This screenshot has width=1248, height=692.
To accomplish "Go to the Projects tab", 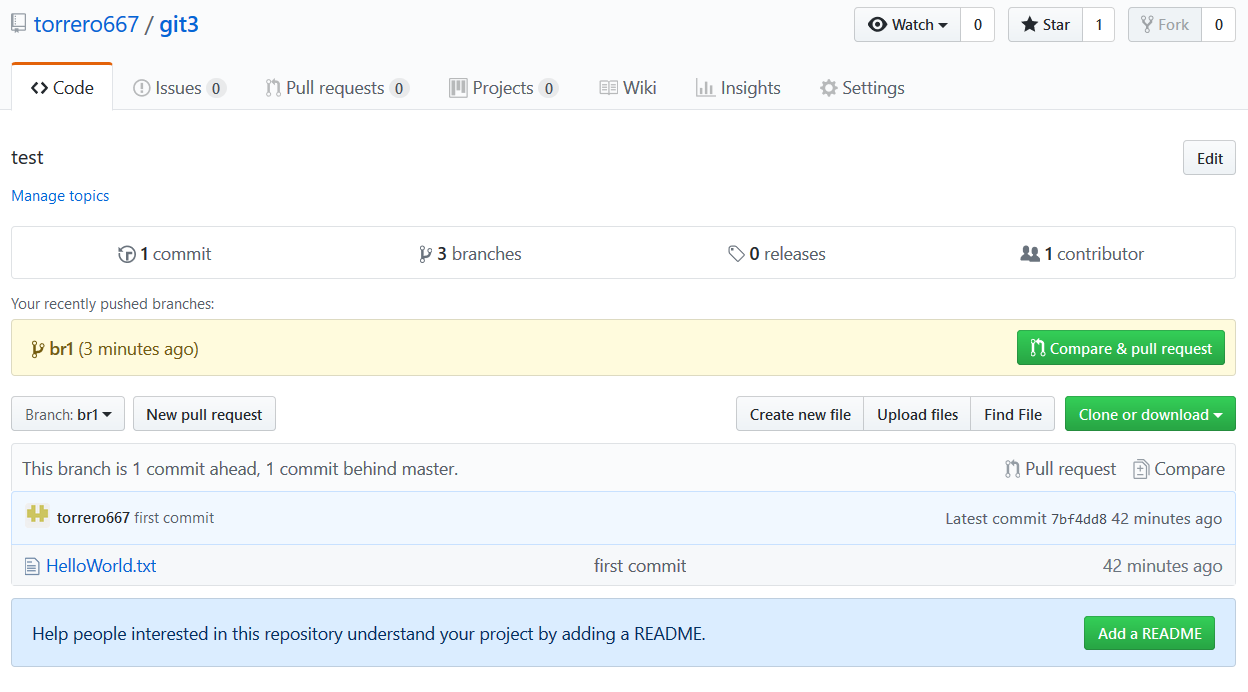I will coord(503,88).
